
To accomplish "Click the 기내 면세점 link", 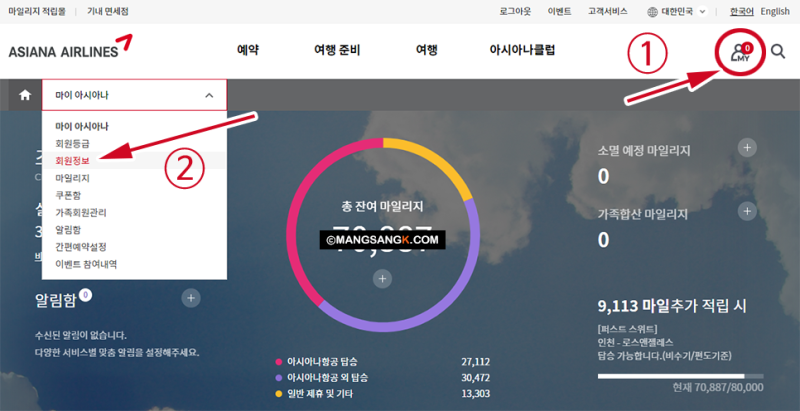I will click(x=108, y=12).
